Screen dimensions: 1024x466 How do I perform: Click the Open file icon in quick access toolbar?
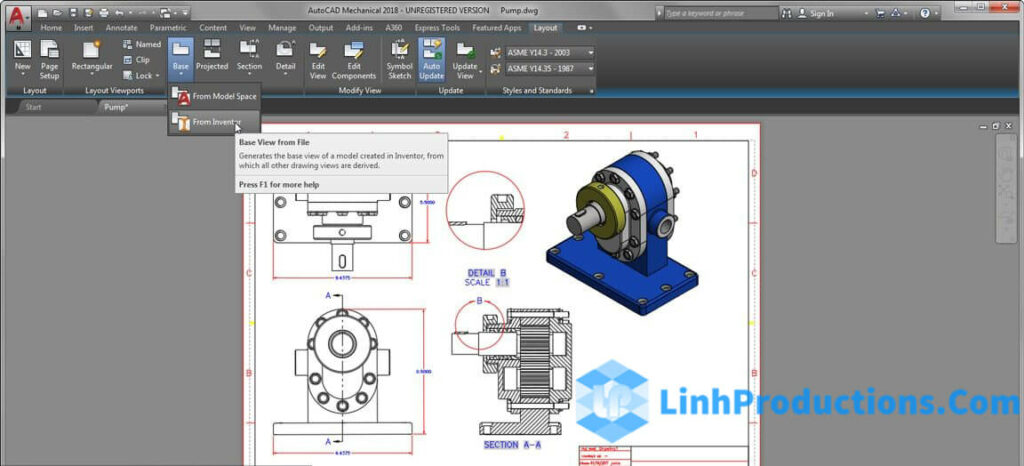[57, 12]
